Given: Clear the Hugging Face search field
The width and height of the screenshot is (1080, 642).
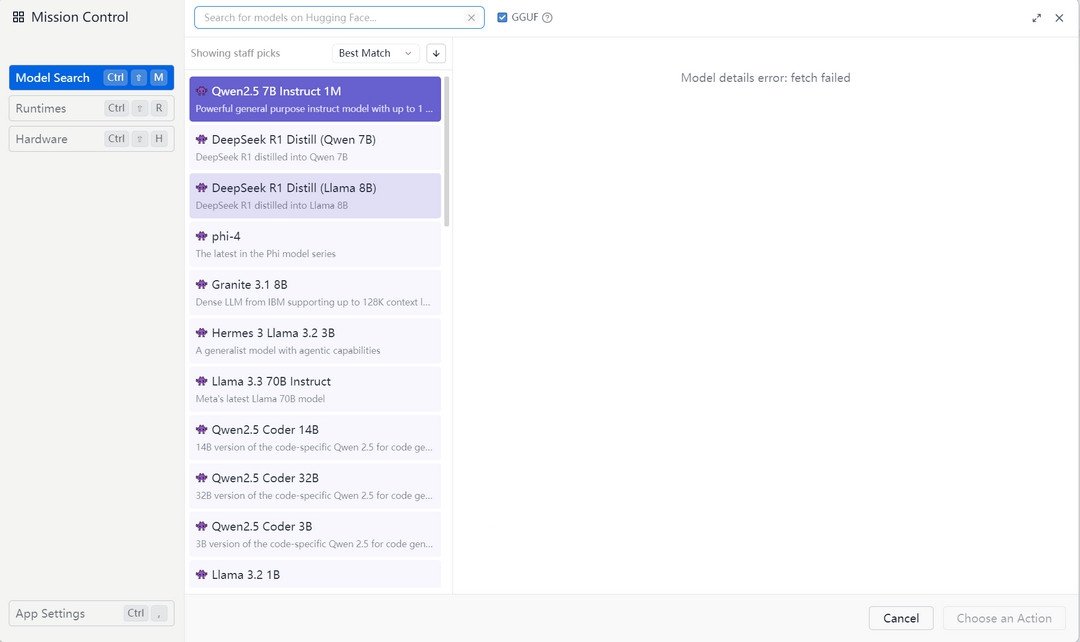Looking at the screenshot, I should point(471,18).
